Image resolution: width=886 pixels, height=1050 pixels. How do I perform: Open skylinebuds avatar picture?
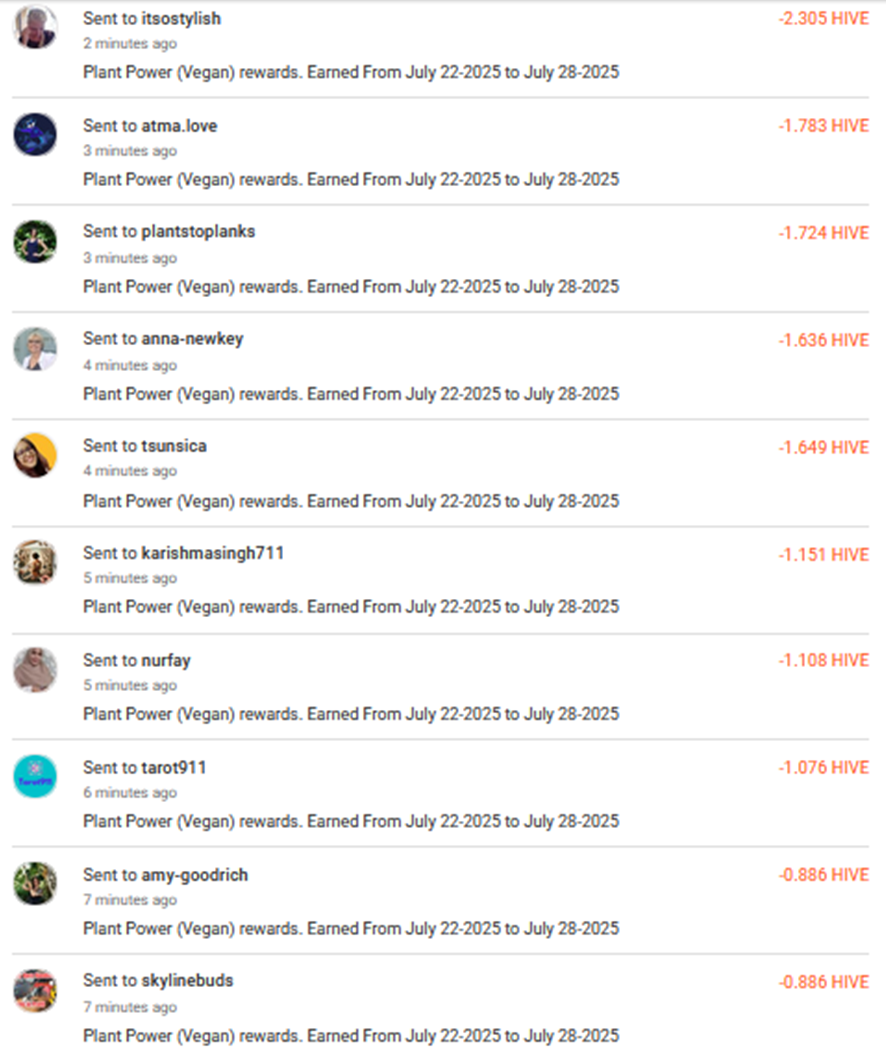coord(35,990)
